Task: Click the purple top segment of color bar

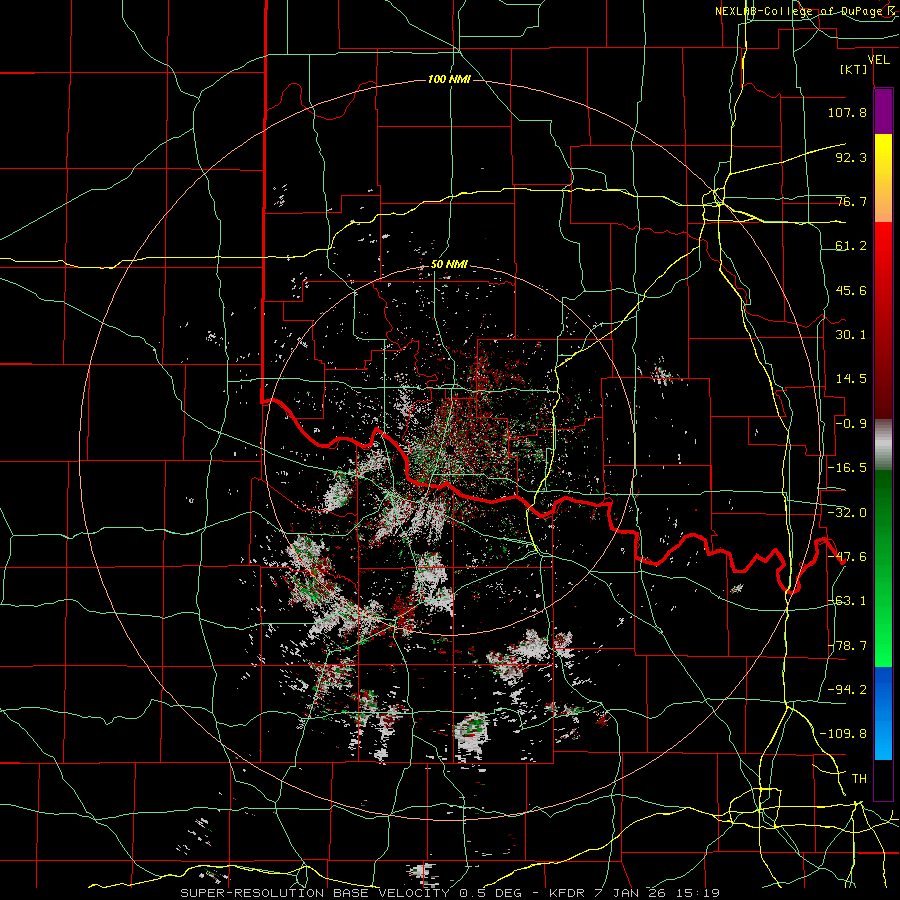Action: coord(883,111)
